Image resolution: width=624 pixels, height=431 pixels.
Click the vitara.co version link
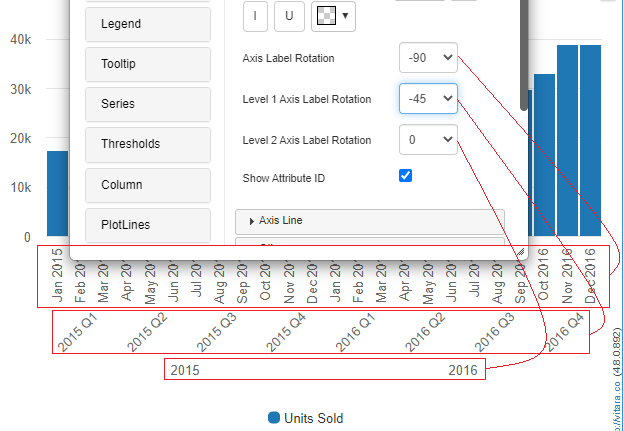pos(617,382)
